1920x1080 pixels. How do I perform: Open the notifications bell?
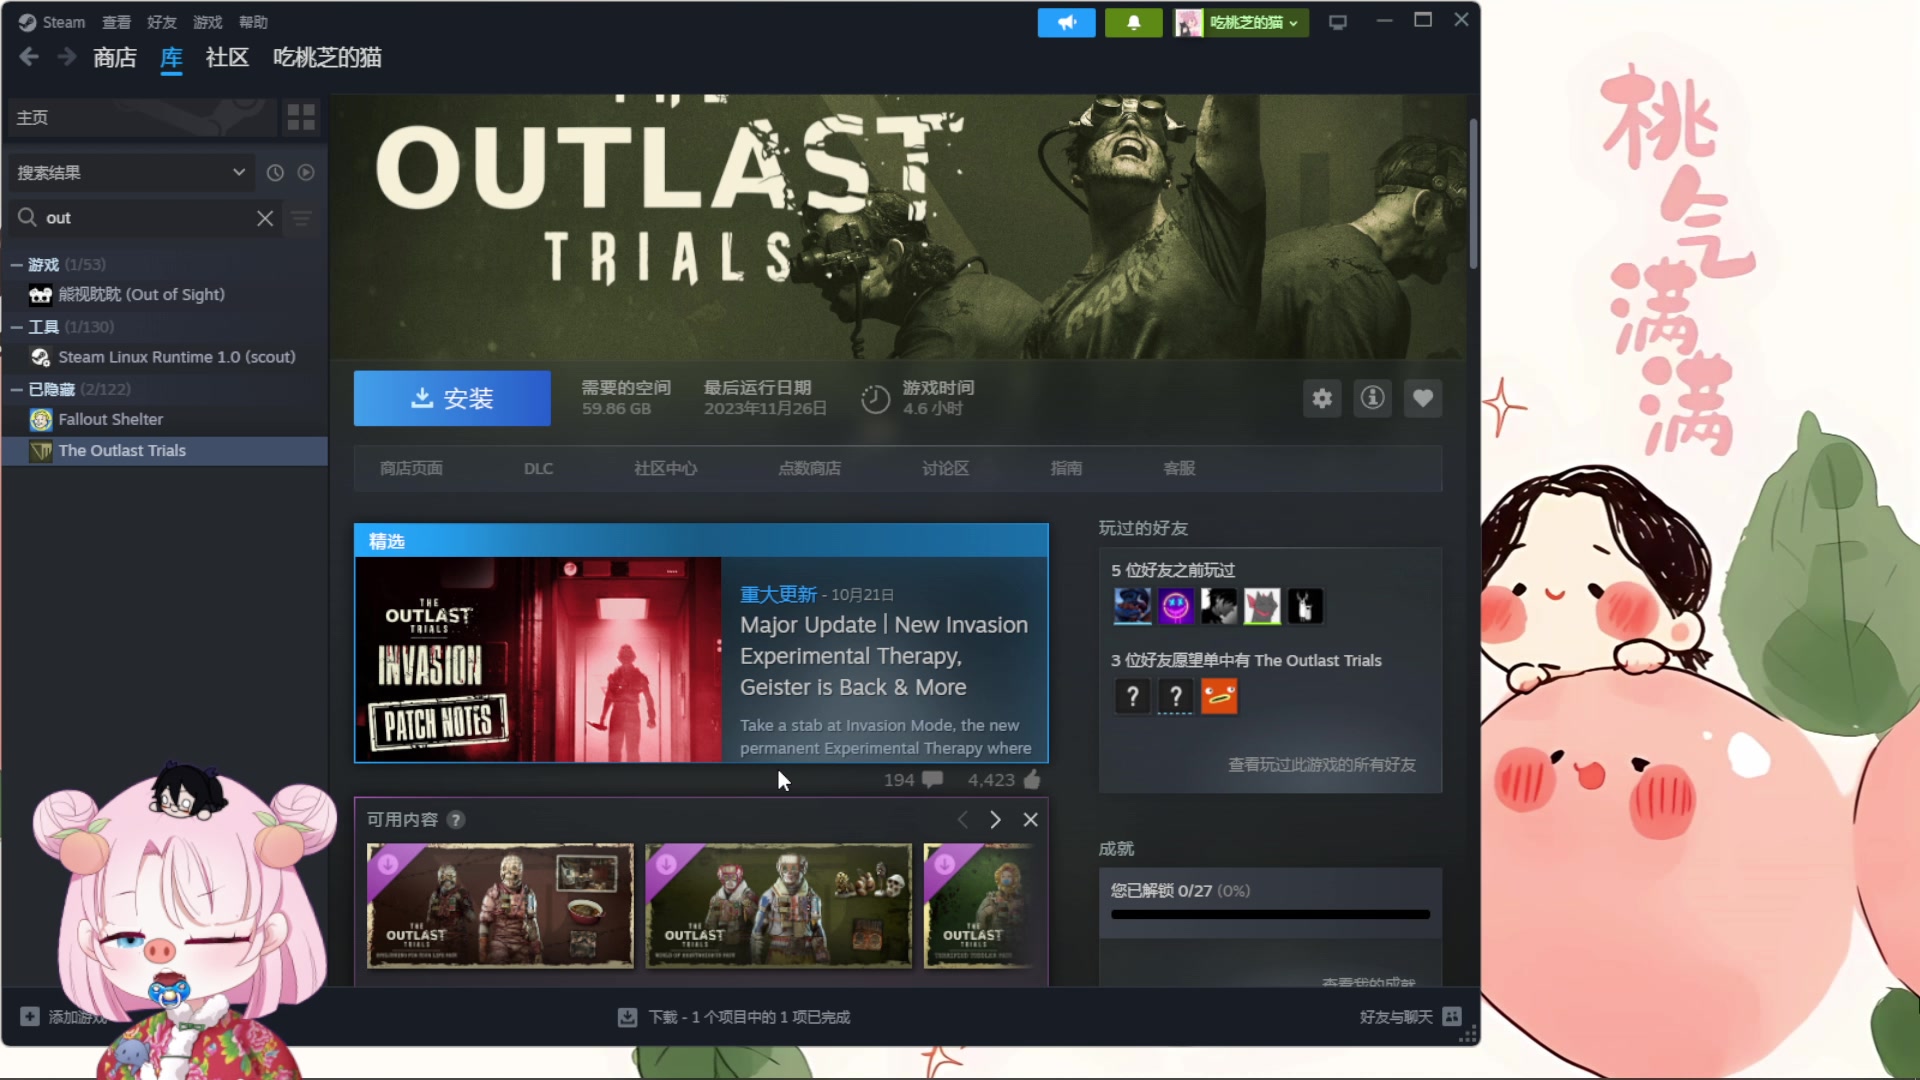pyautogui.click(x=1133, y=22)
